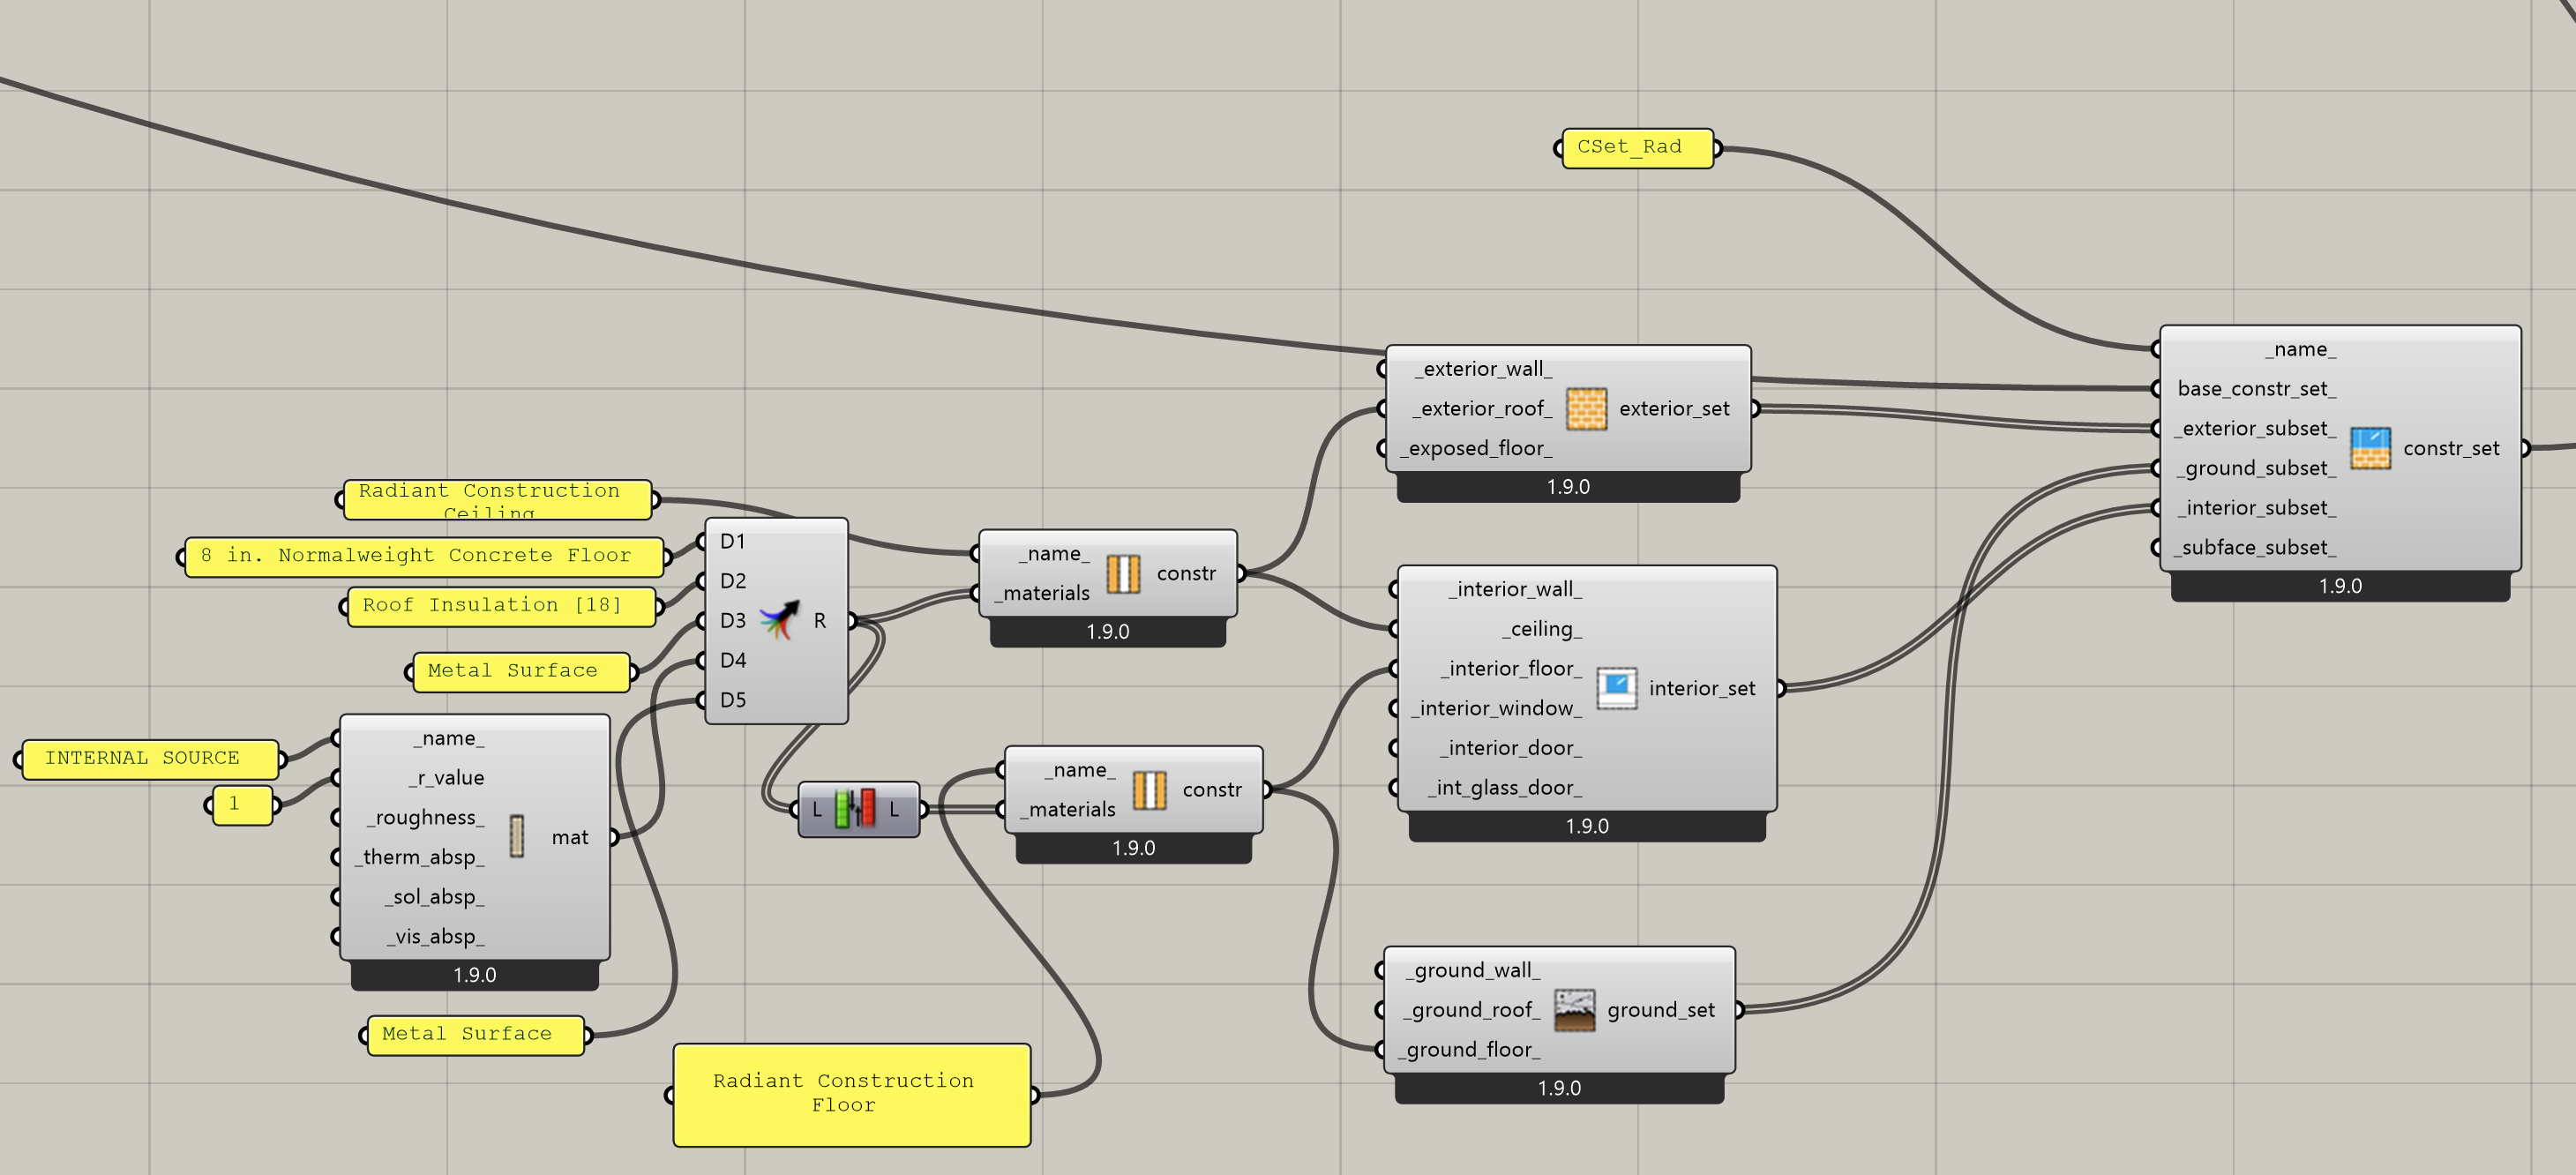Click the interior_set window icon
The width and height of the screenshot is (2576, 1175).
(x=1615, y=688)
